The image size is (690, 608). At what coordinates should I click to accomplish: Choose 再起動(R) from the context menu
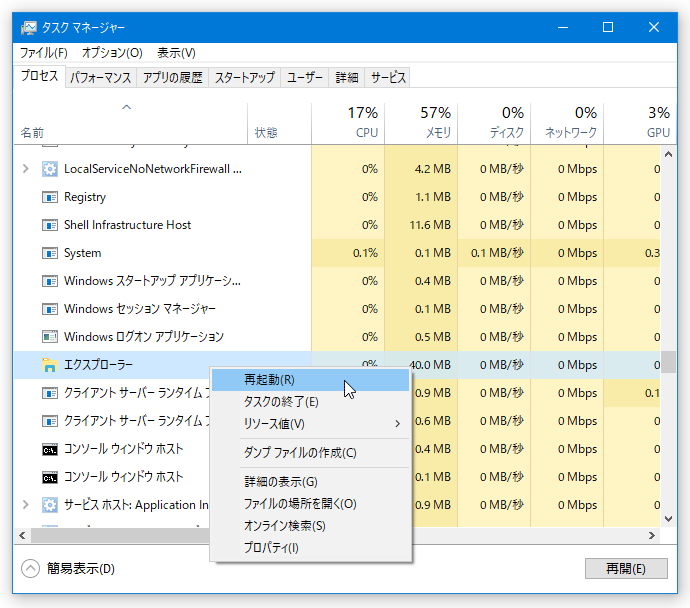311,380
